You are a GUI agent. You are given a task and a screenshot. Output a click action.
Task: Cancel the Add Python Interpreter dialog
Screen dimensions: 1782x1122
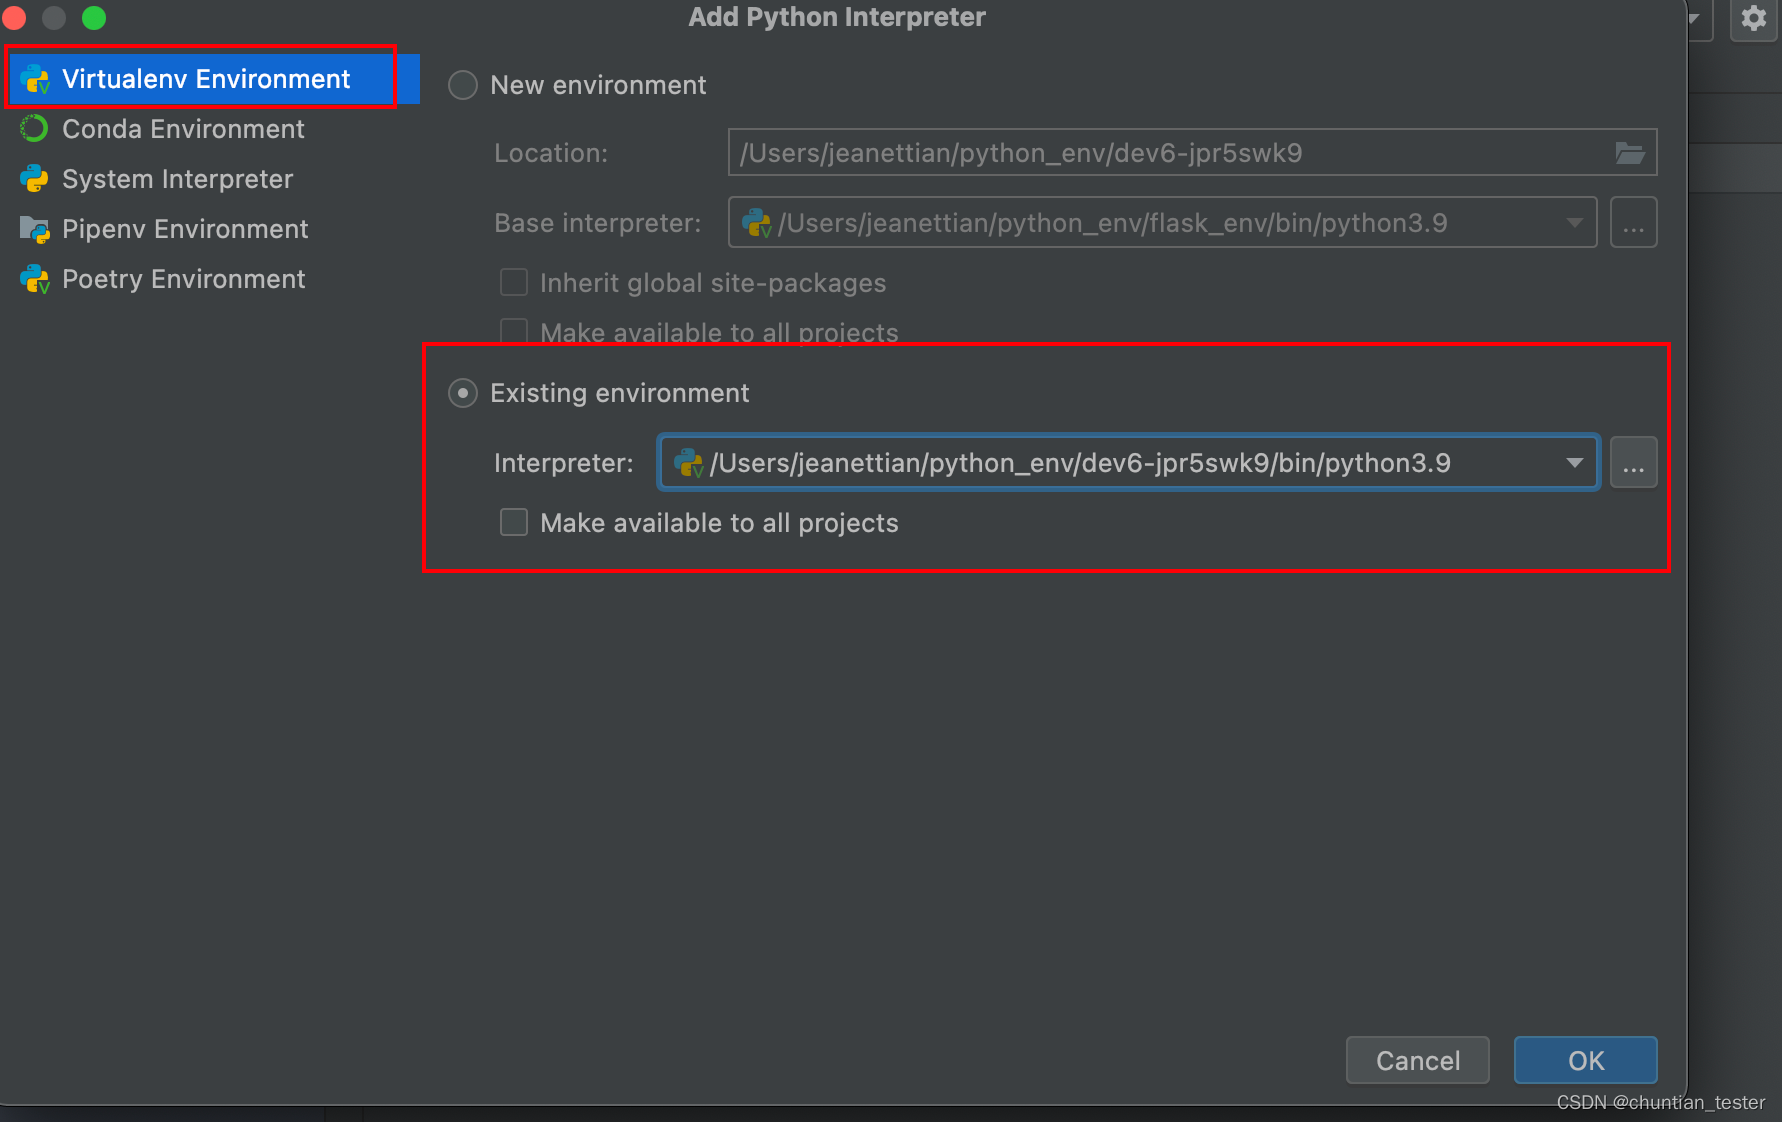pyautogui.click(x=1417, y=1060)
